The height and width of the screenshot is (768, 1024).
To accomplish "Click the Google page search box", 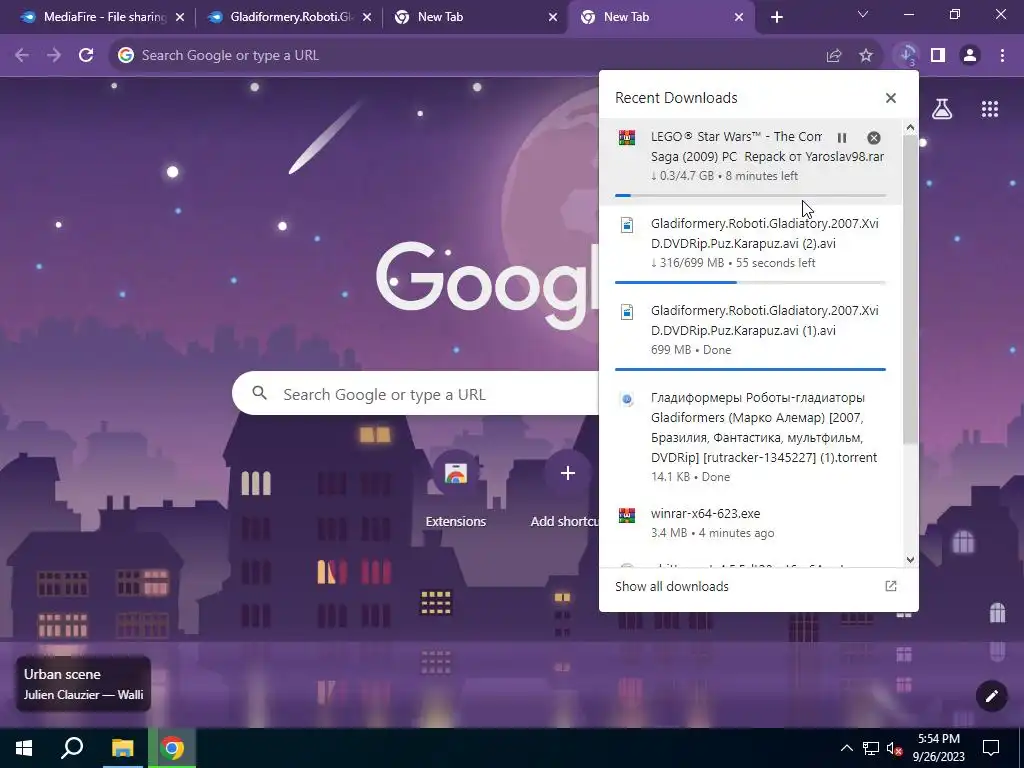I will (x=415, y=394).
